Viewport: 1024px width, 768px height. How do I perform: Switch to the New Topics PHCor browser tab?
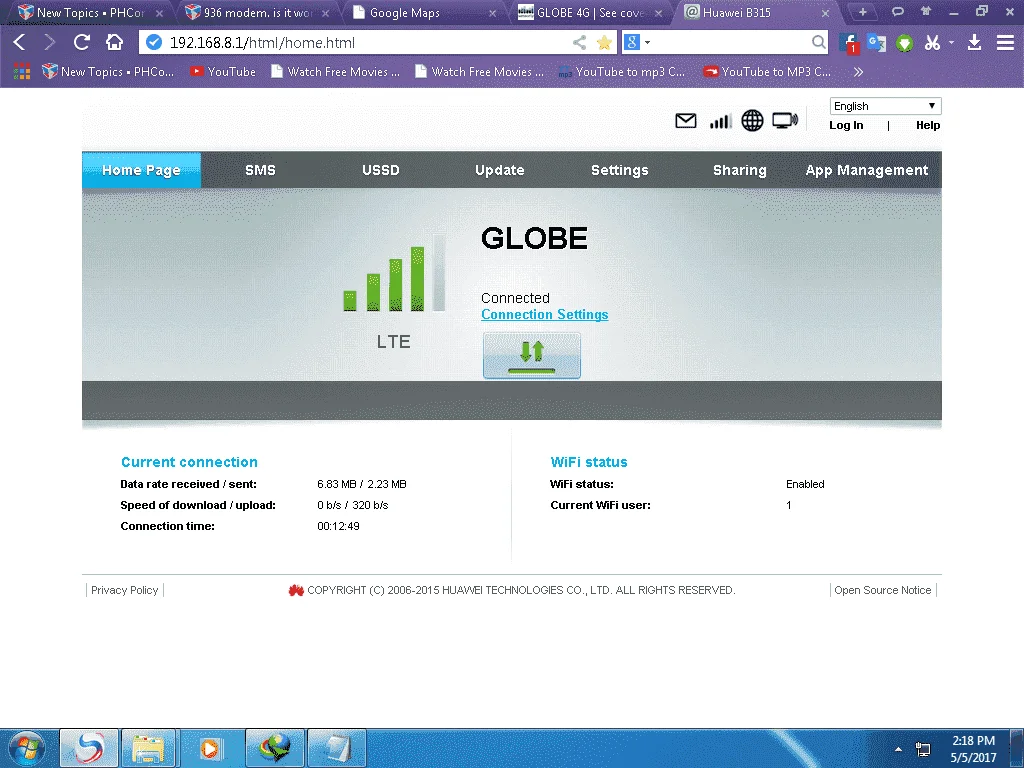[90, 12]
